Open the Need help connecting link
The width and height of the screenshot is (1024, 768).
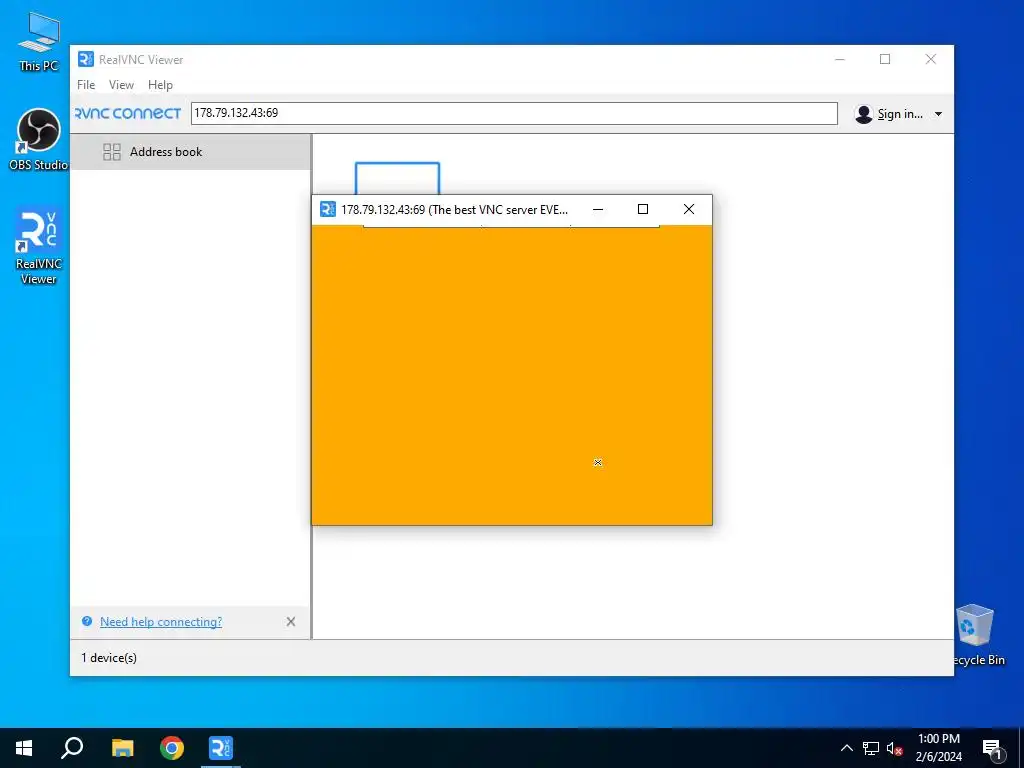pyautogui.click(x=161, y=622)
